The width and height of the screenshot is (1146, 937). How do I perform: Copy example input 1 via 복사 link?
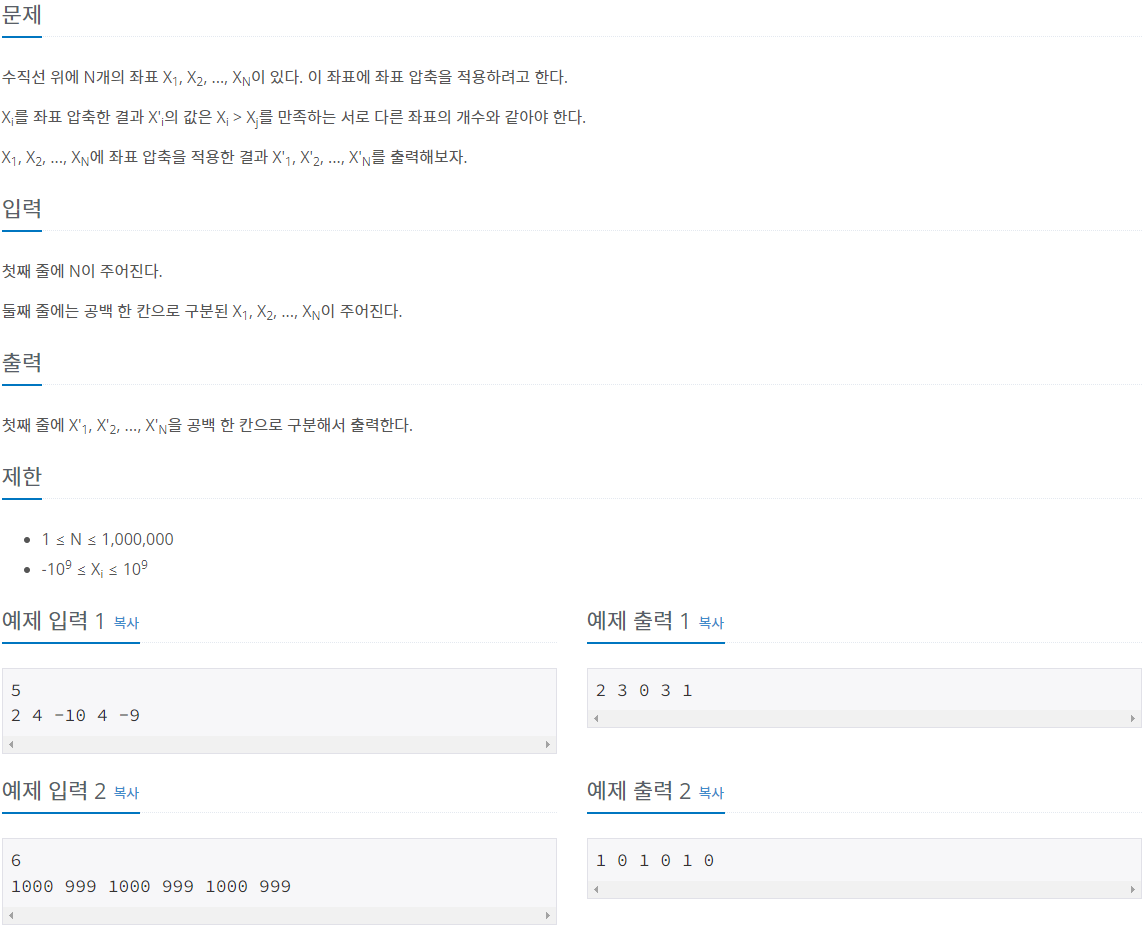[x=126, y=623]
